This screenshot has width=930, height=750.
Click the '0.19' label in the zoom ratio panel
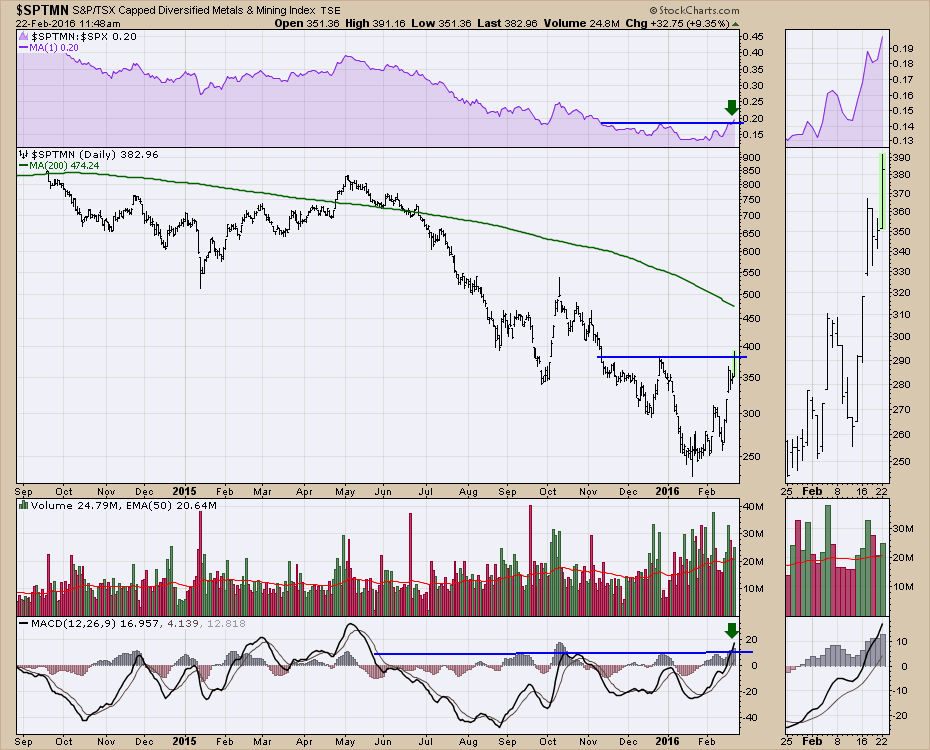[903, 49]
